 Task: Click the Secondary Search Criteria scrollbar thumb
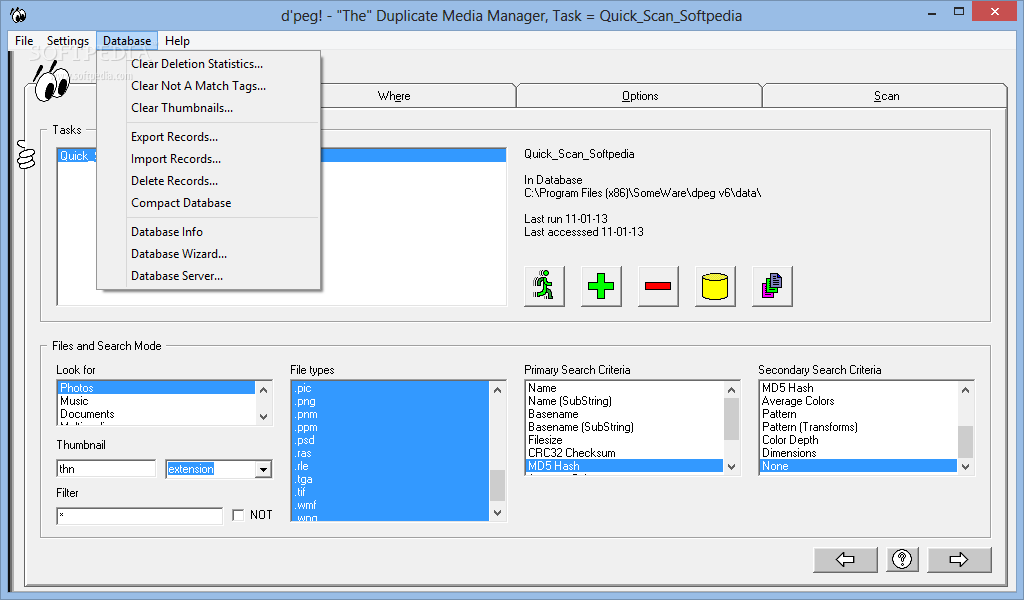pyautogui.click(x=965, y=442)
